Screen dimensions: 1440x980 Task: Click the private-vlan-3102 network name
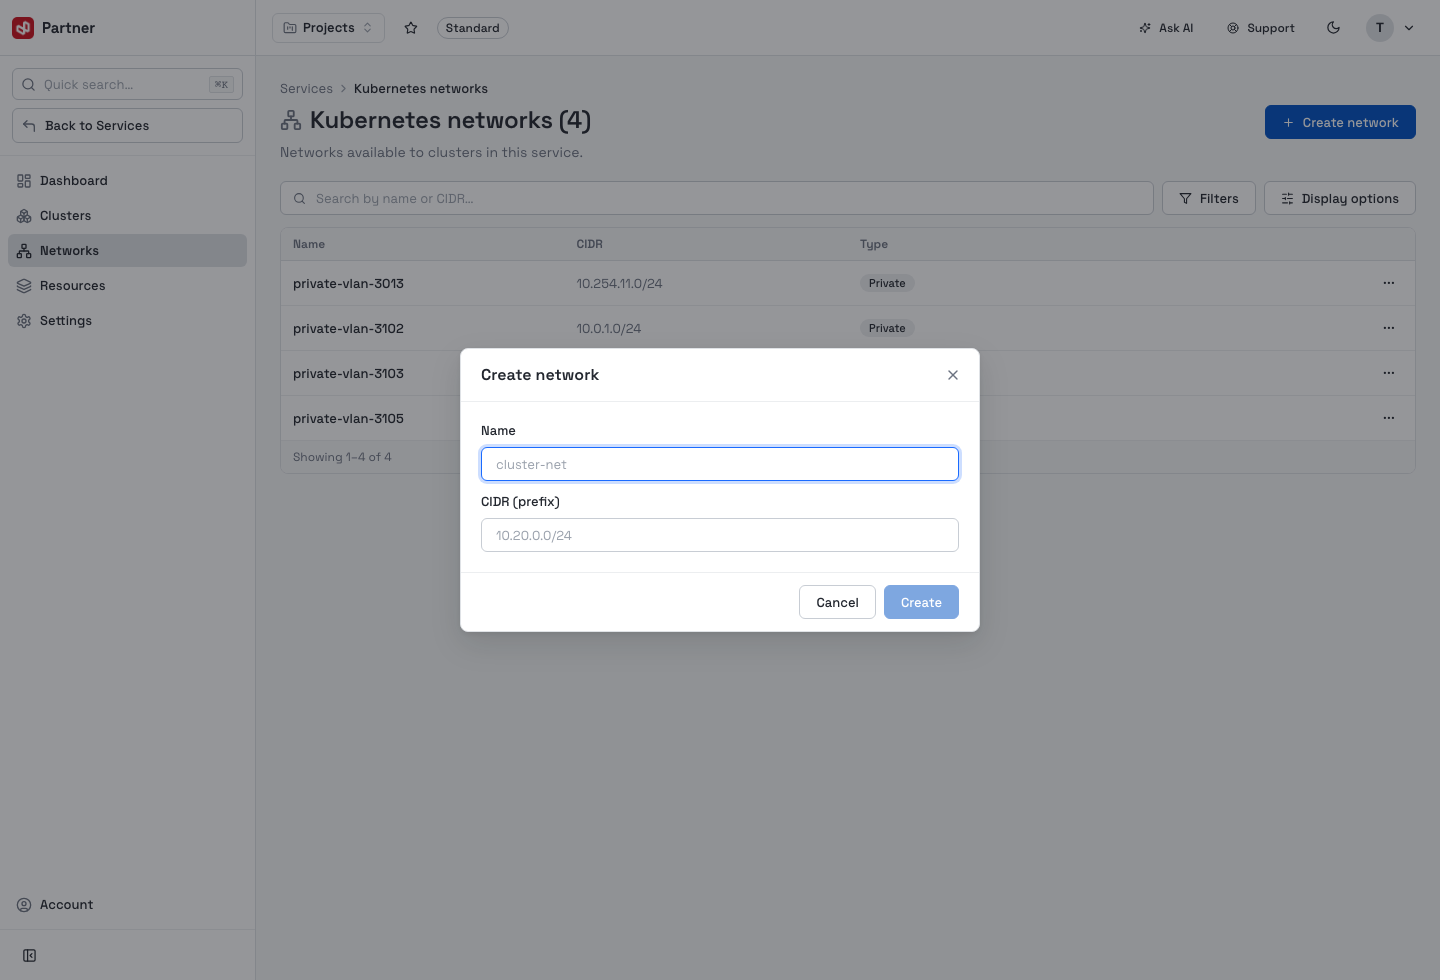[x=348, y=329]
